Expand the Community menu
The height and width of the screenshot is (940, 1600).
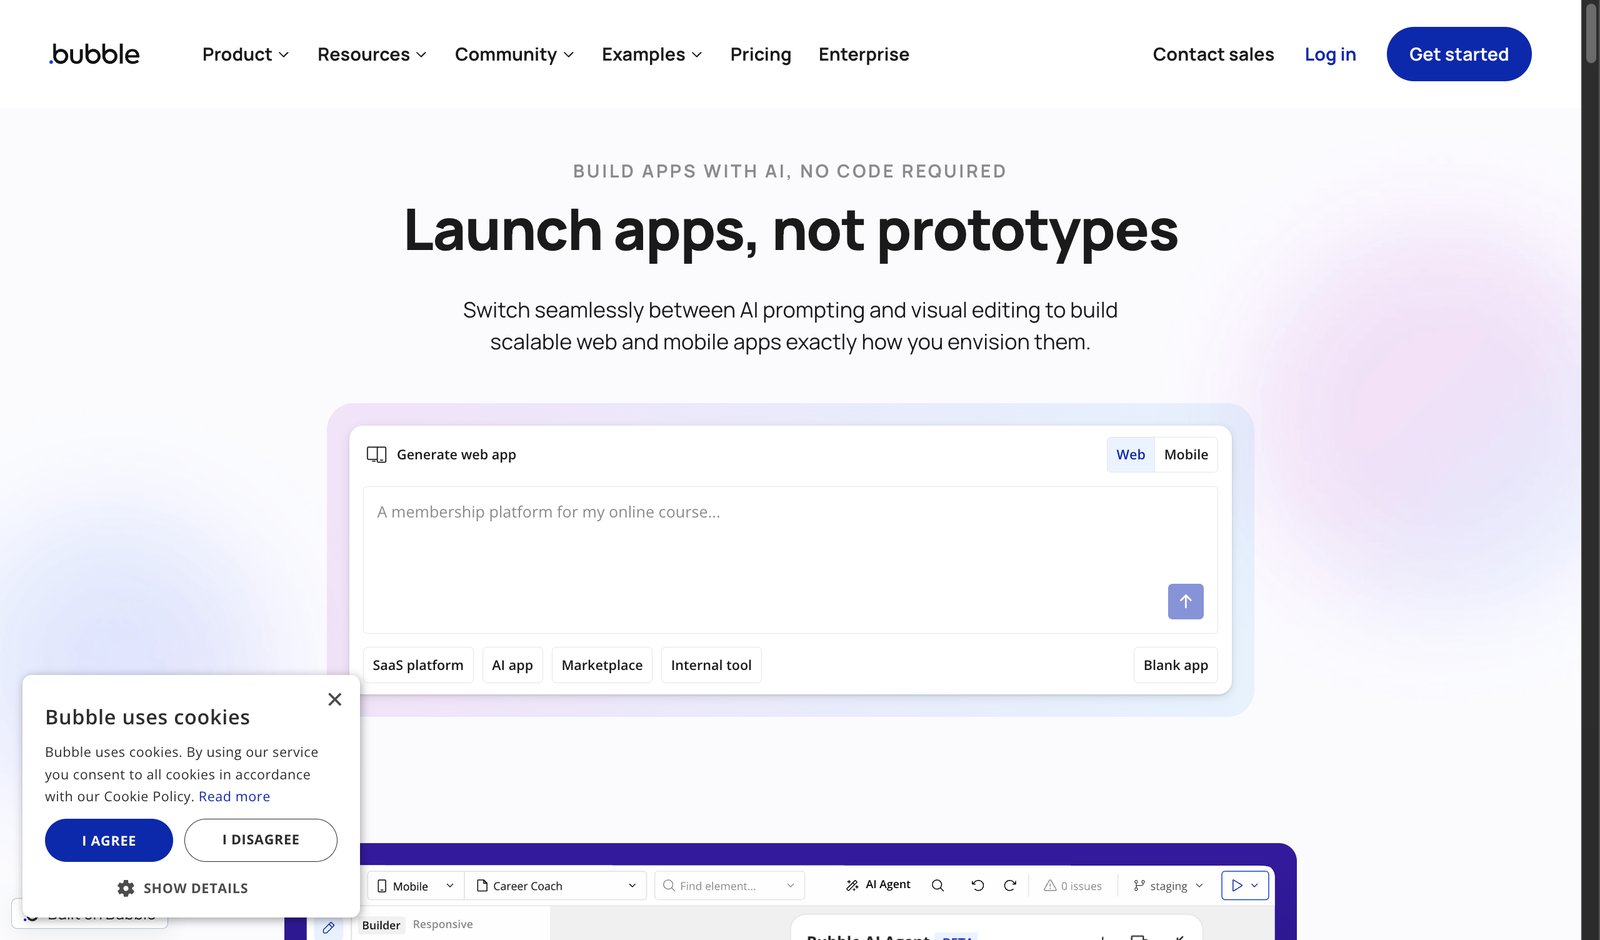(x=514, y=54)
